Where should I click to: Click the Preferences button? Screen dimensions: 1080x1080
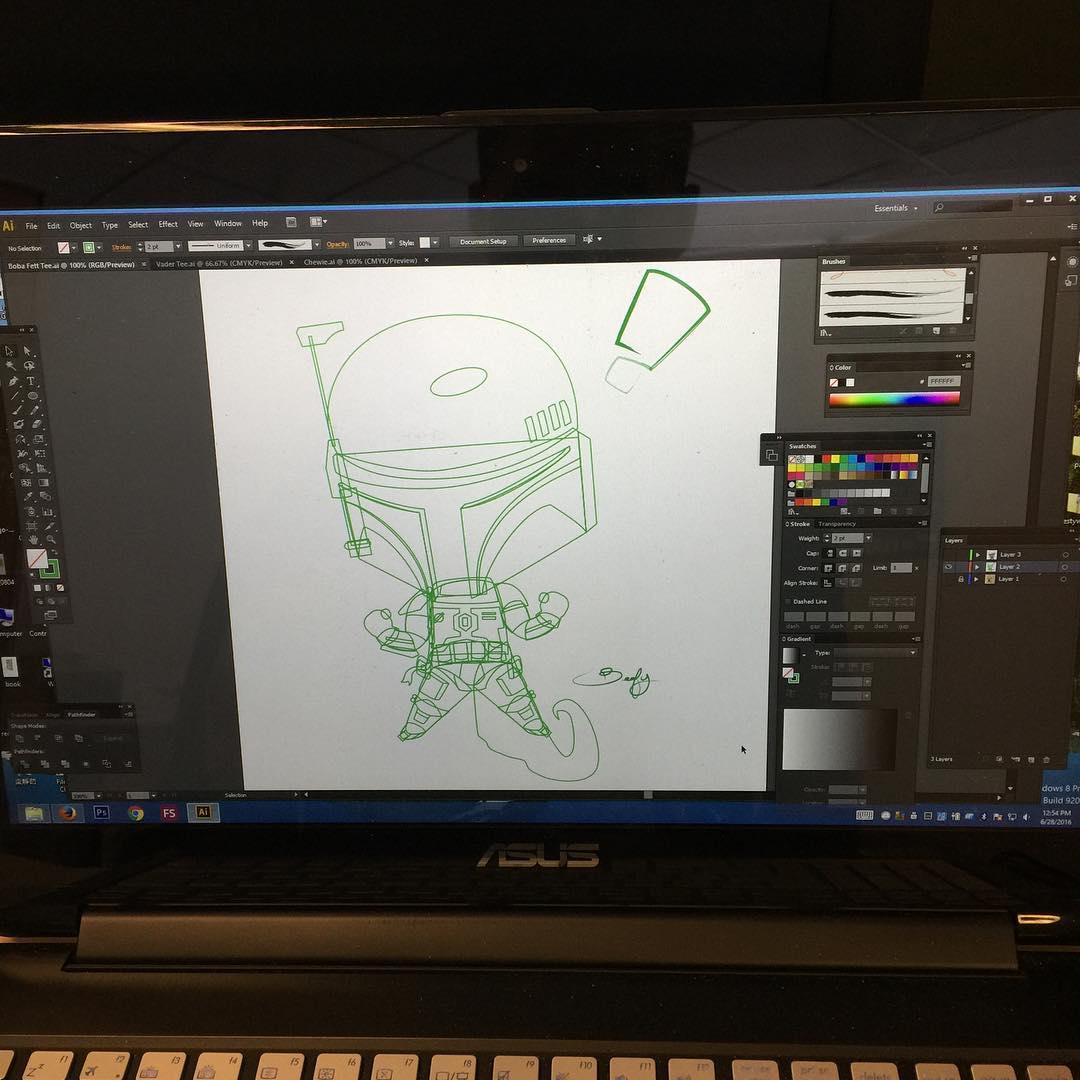[x=549, y=240]
